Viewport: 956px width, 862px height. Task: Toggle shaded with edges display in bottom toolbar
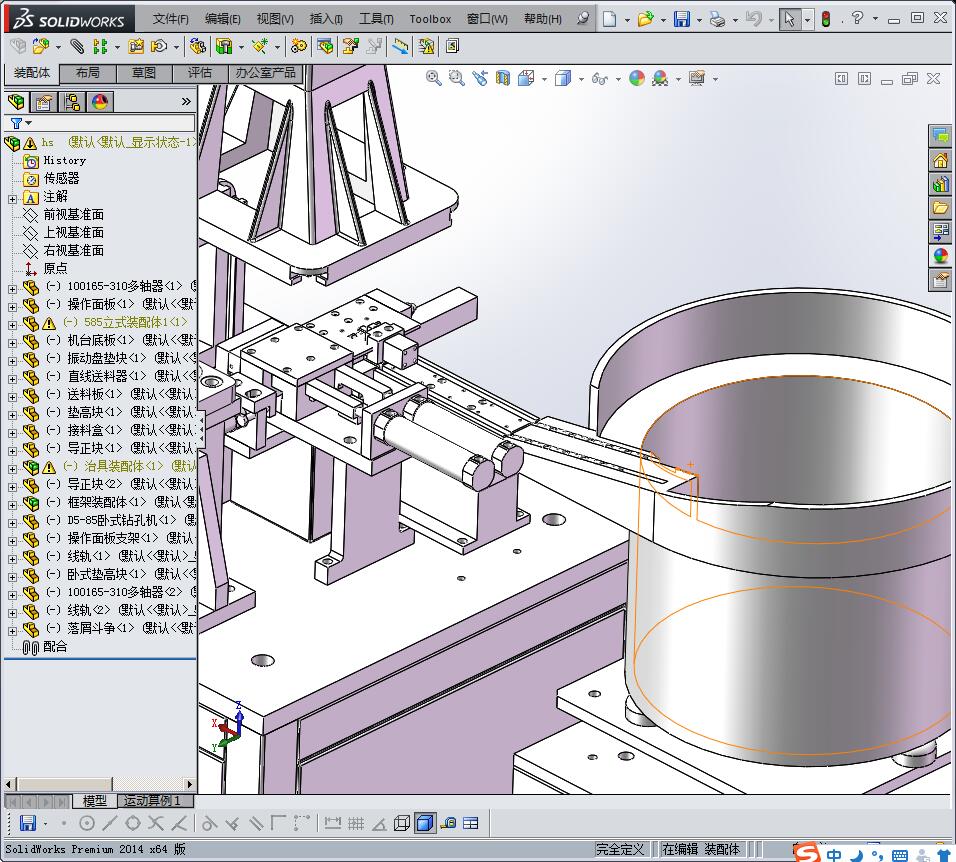tap(425, 823)
